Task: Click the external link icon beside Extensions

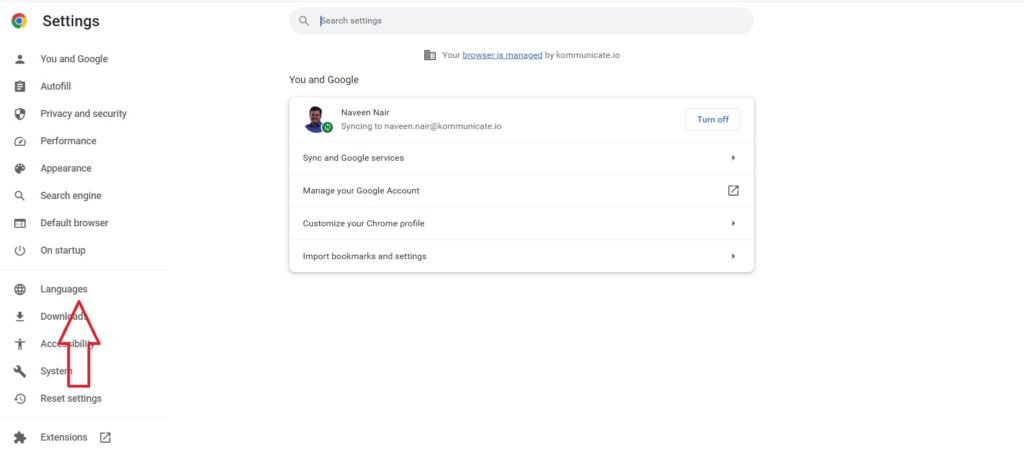Action: pyautogui.click(x=105, y=437)
